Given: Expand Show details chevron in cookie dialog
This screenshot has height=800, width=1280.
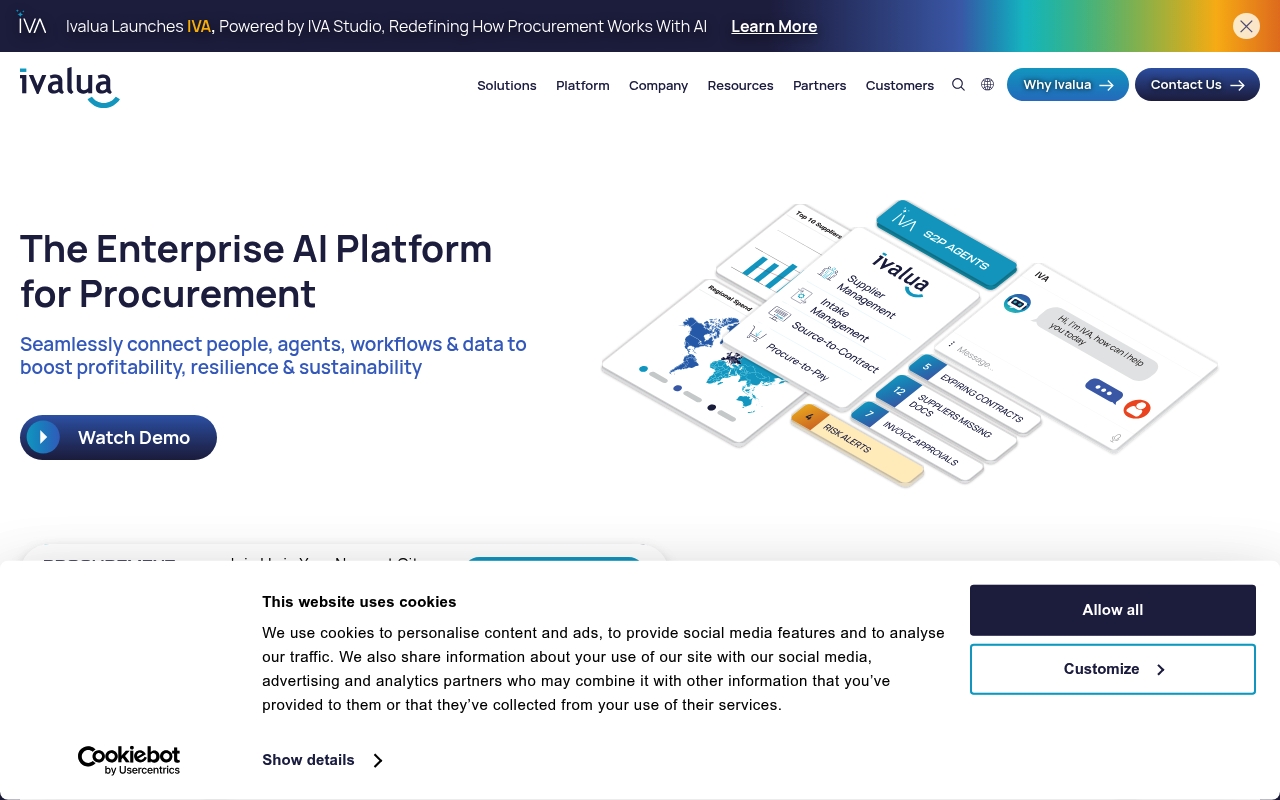Looking at the screenshot, I should click(x=377, y=760).
